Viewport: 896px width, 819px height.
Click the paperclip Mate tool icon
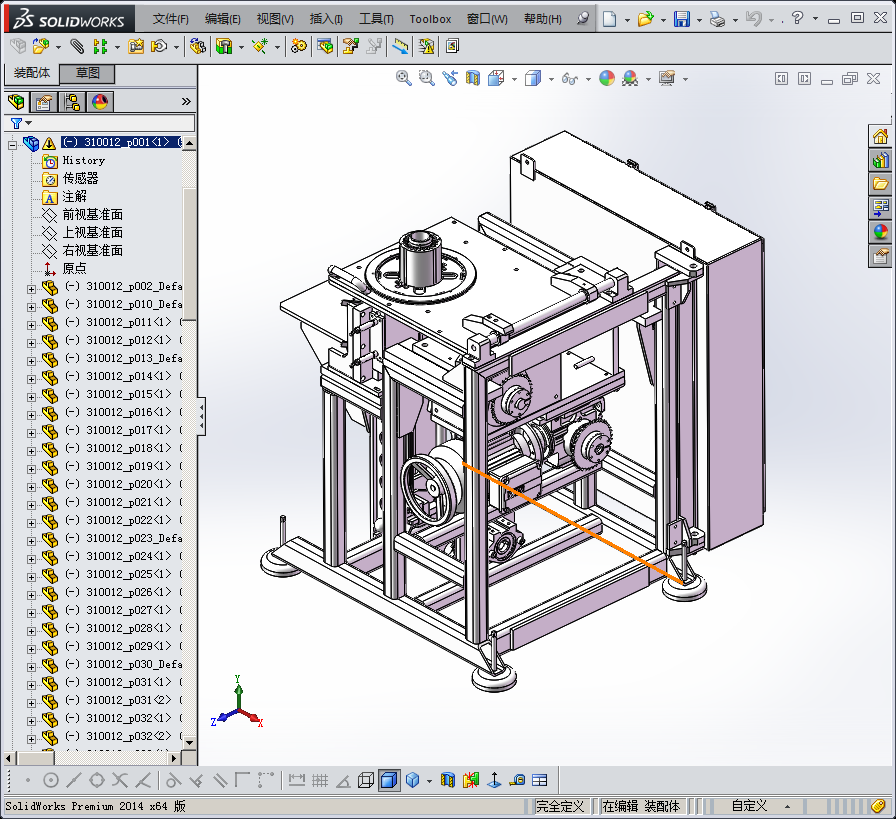(x=77, y=46)
